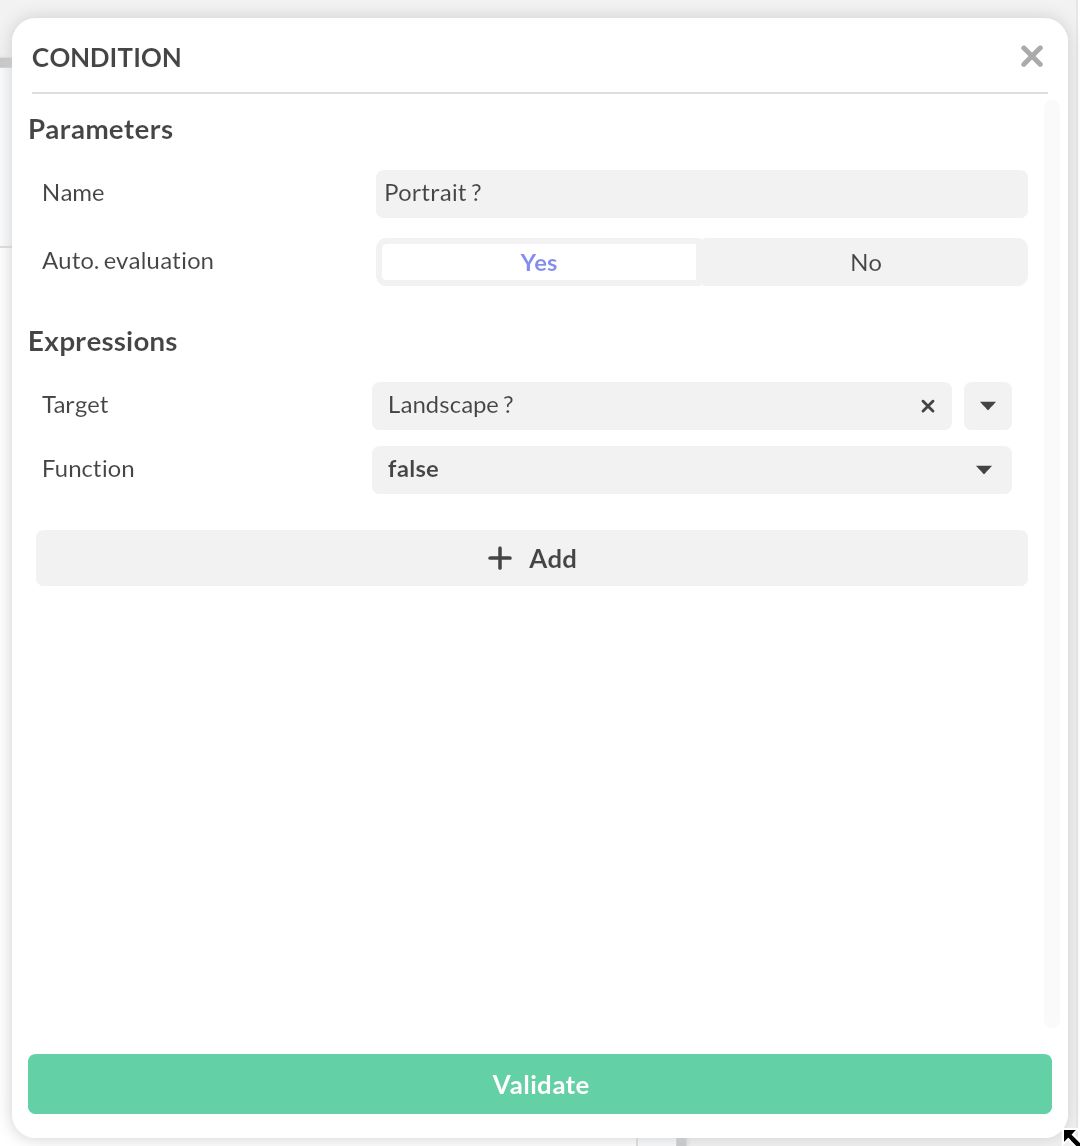This screenshot has width=1080, height=1146.
Task: Clear the "Landscape ?" target using the x icon
Action: pos(927,406)
